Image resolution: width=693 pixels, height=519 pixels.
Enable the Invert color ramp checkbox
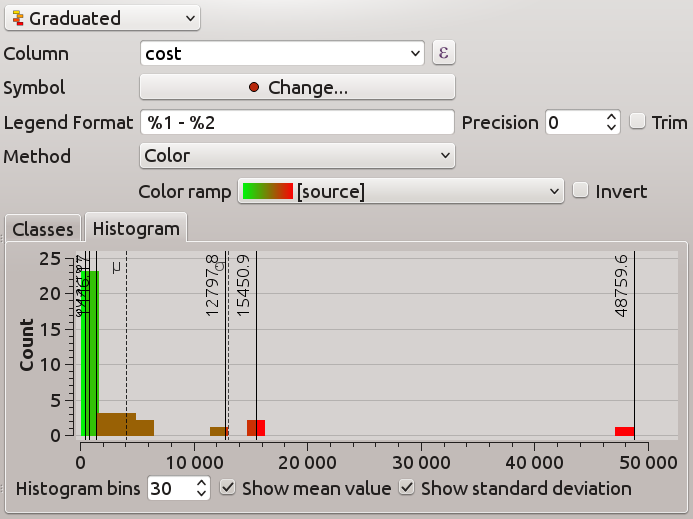[581, 191]
